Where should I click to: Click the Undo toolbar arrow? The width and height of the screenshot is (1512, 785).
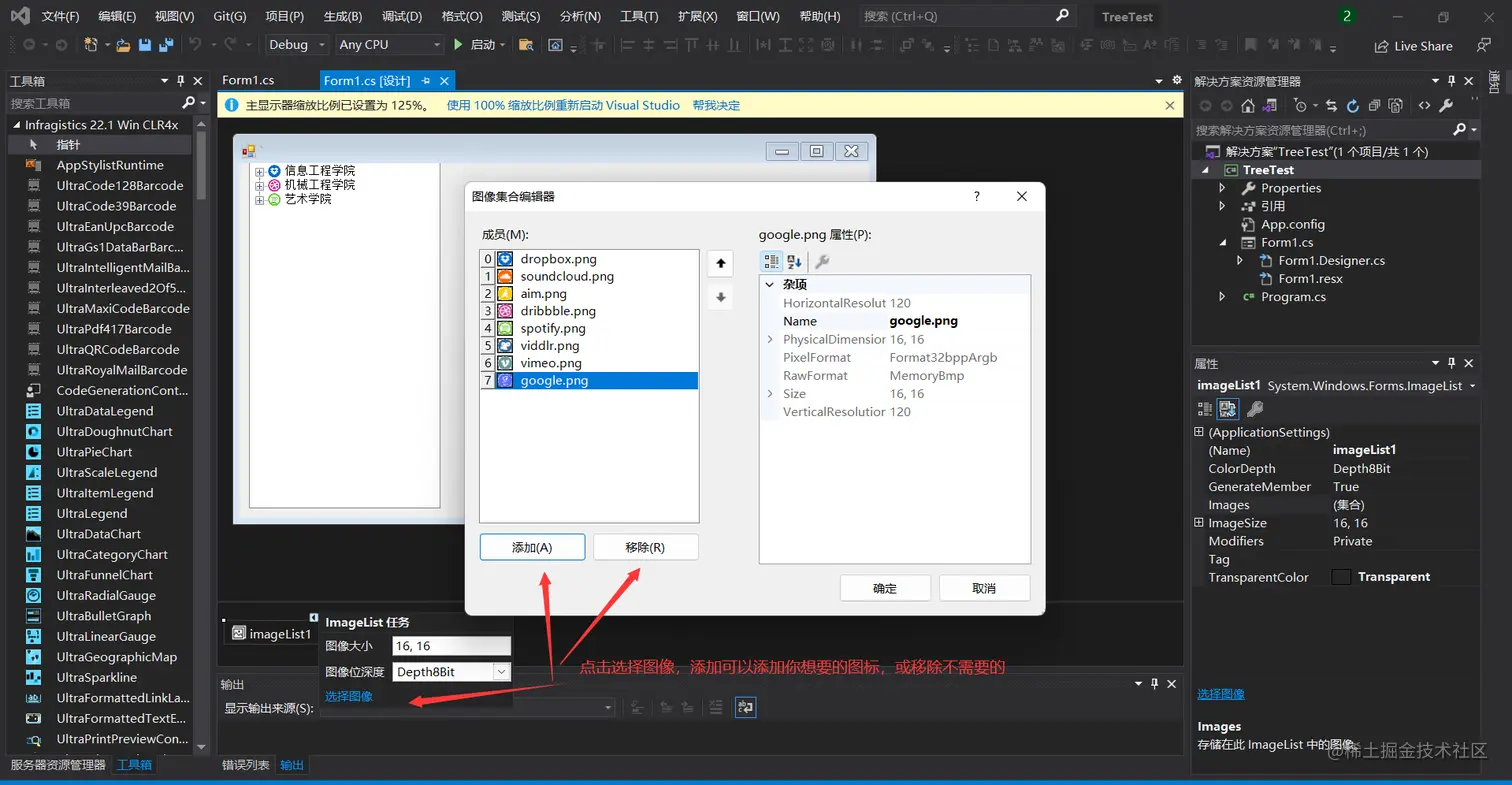194,45
